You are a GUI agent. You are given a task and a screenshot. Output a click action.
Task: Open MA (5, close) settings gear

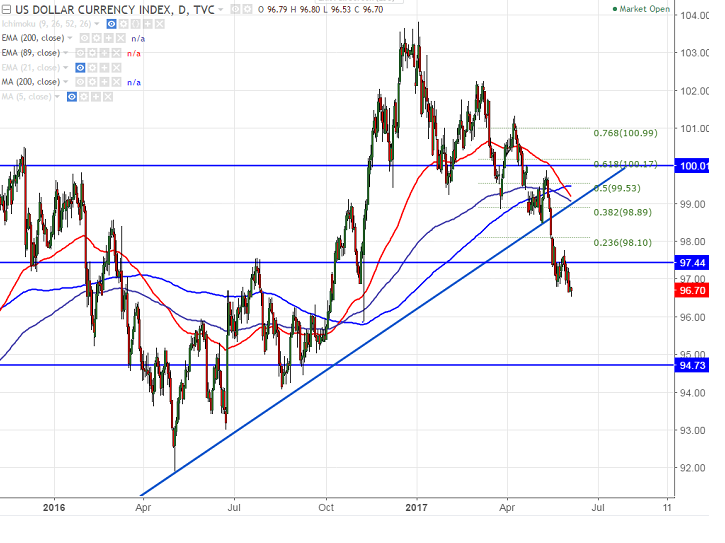[x=84, y=97]
